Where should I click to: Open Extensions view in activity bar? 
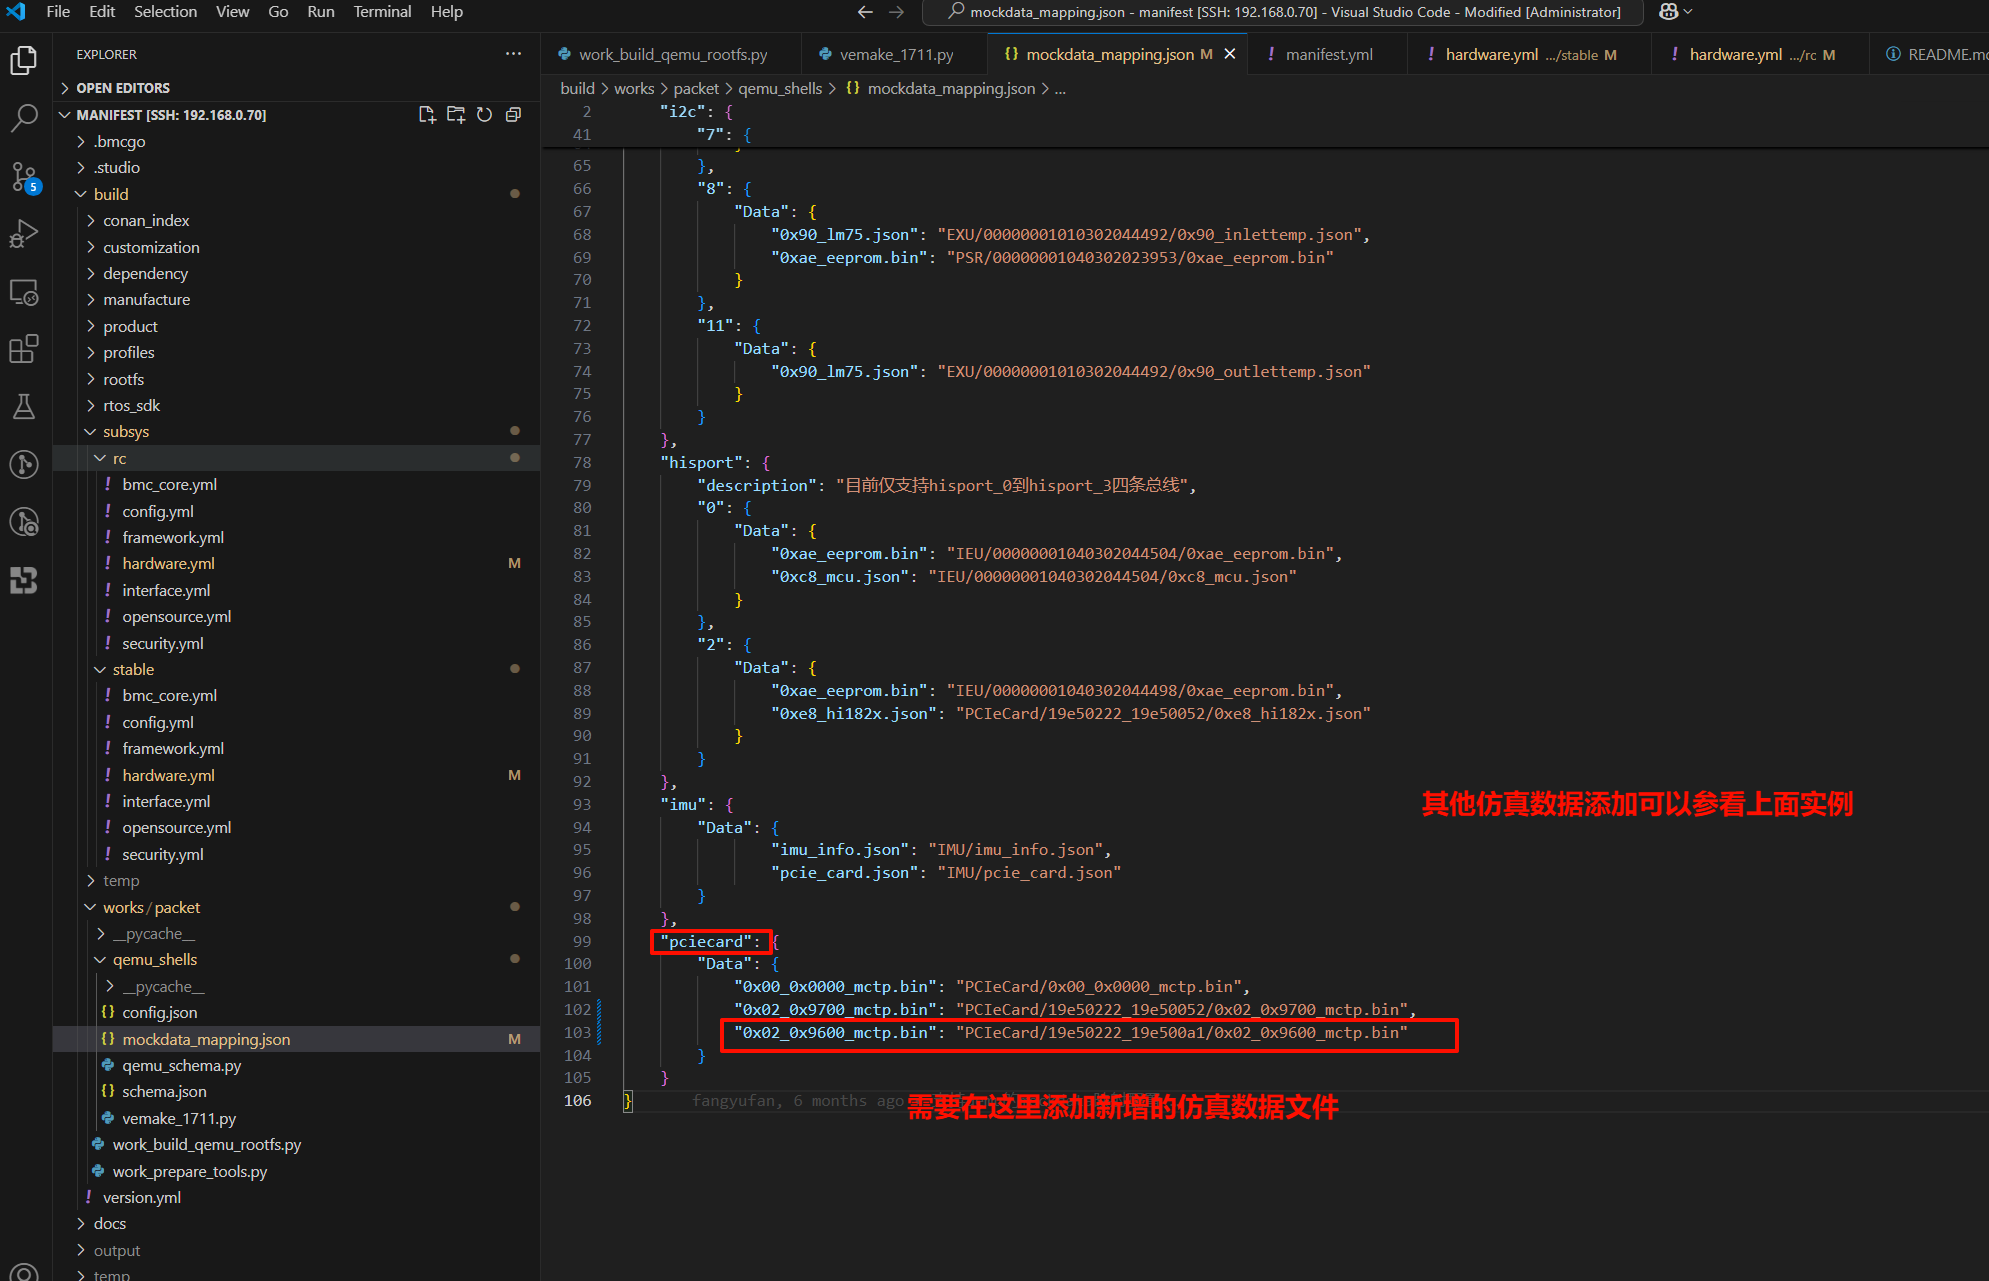coord(24,349)
